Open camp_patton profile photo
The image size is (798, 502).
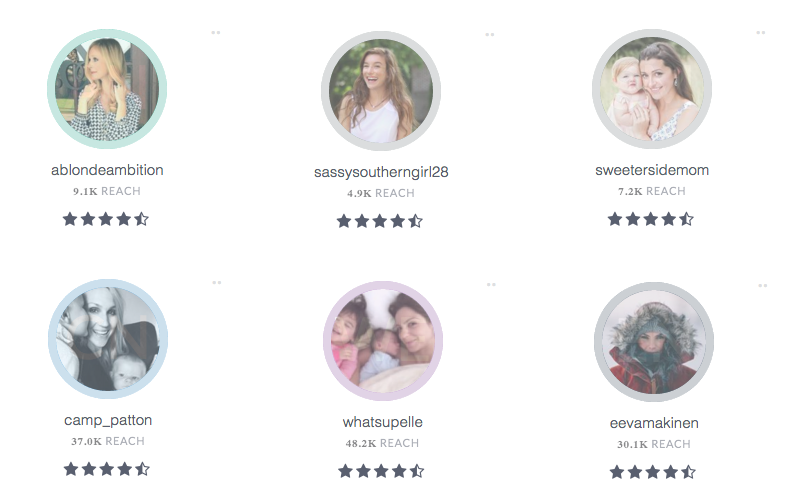(108, 339)
